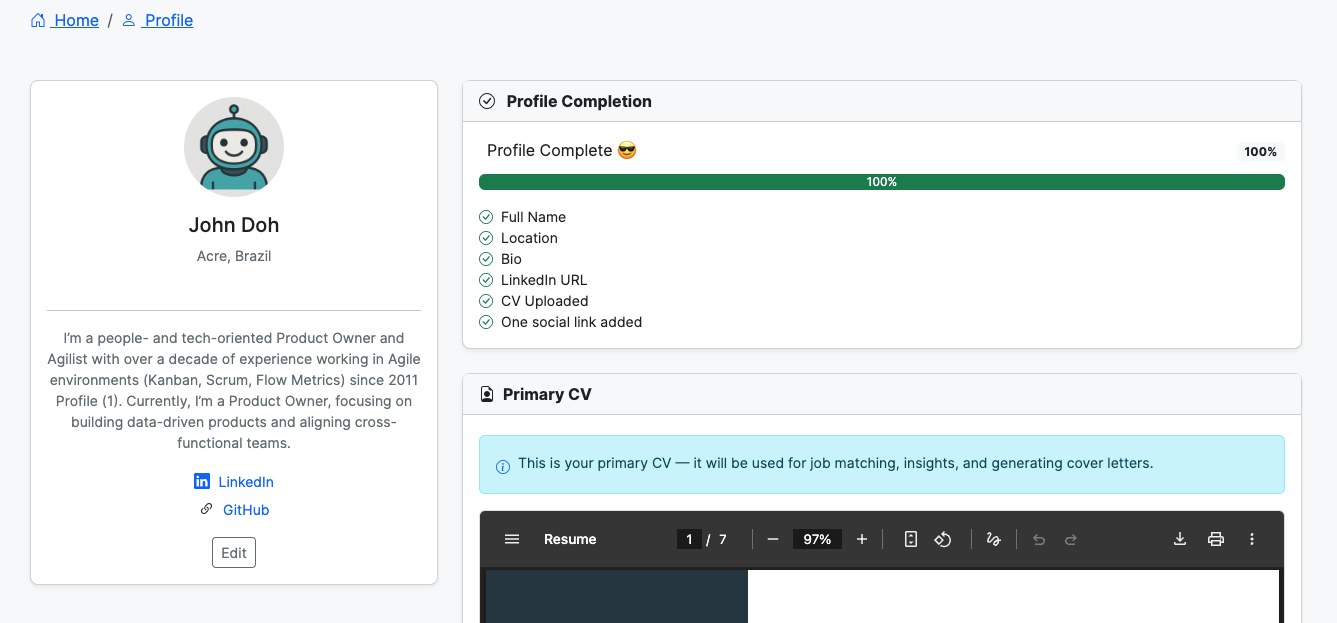The height and width of the screenshot is (623, 1337).
Task: Click the fit-to-page icon
Action: (909, 539)
